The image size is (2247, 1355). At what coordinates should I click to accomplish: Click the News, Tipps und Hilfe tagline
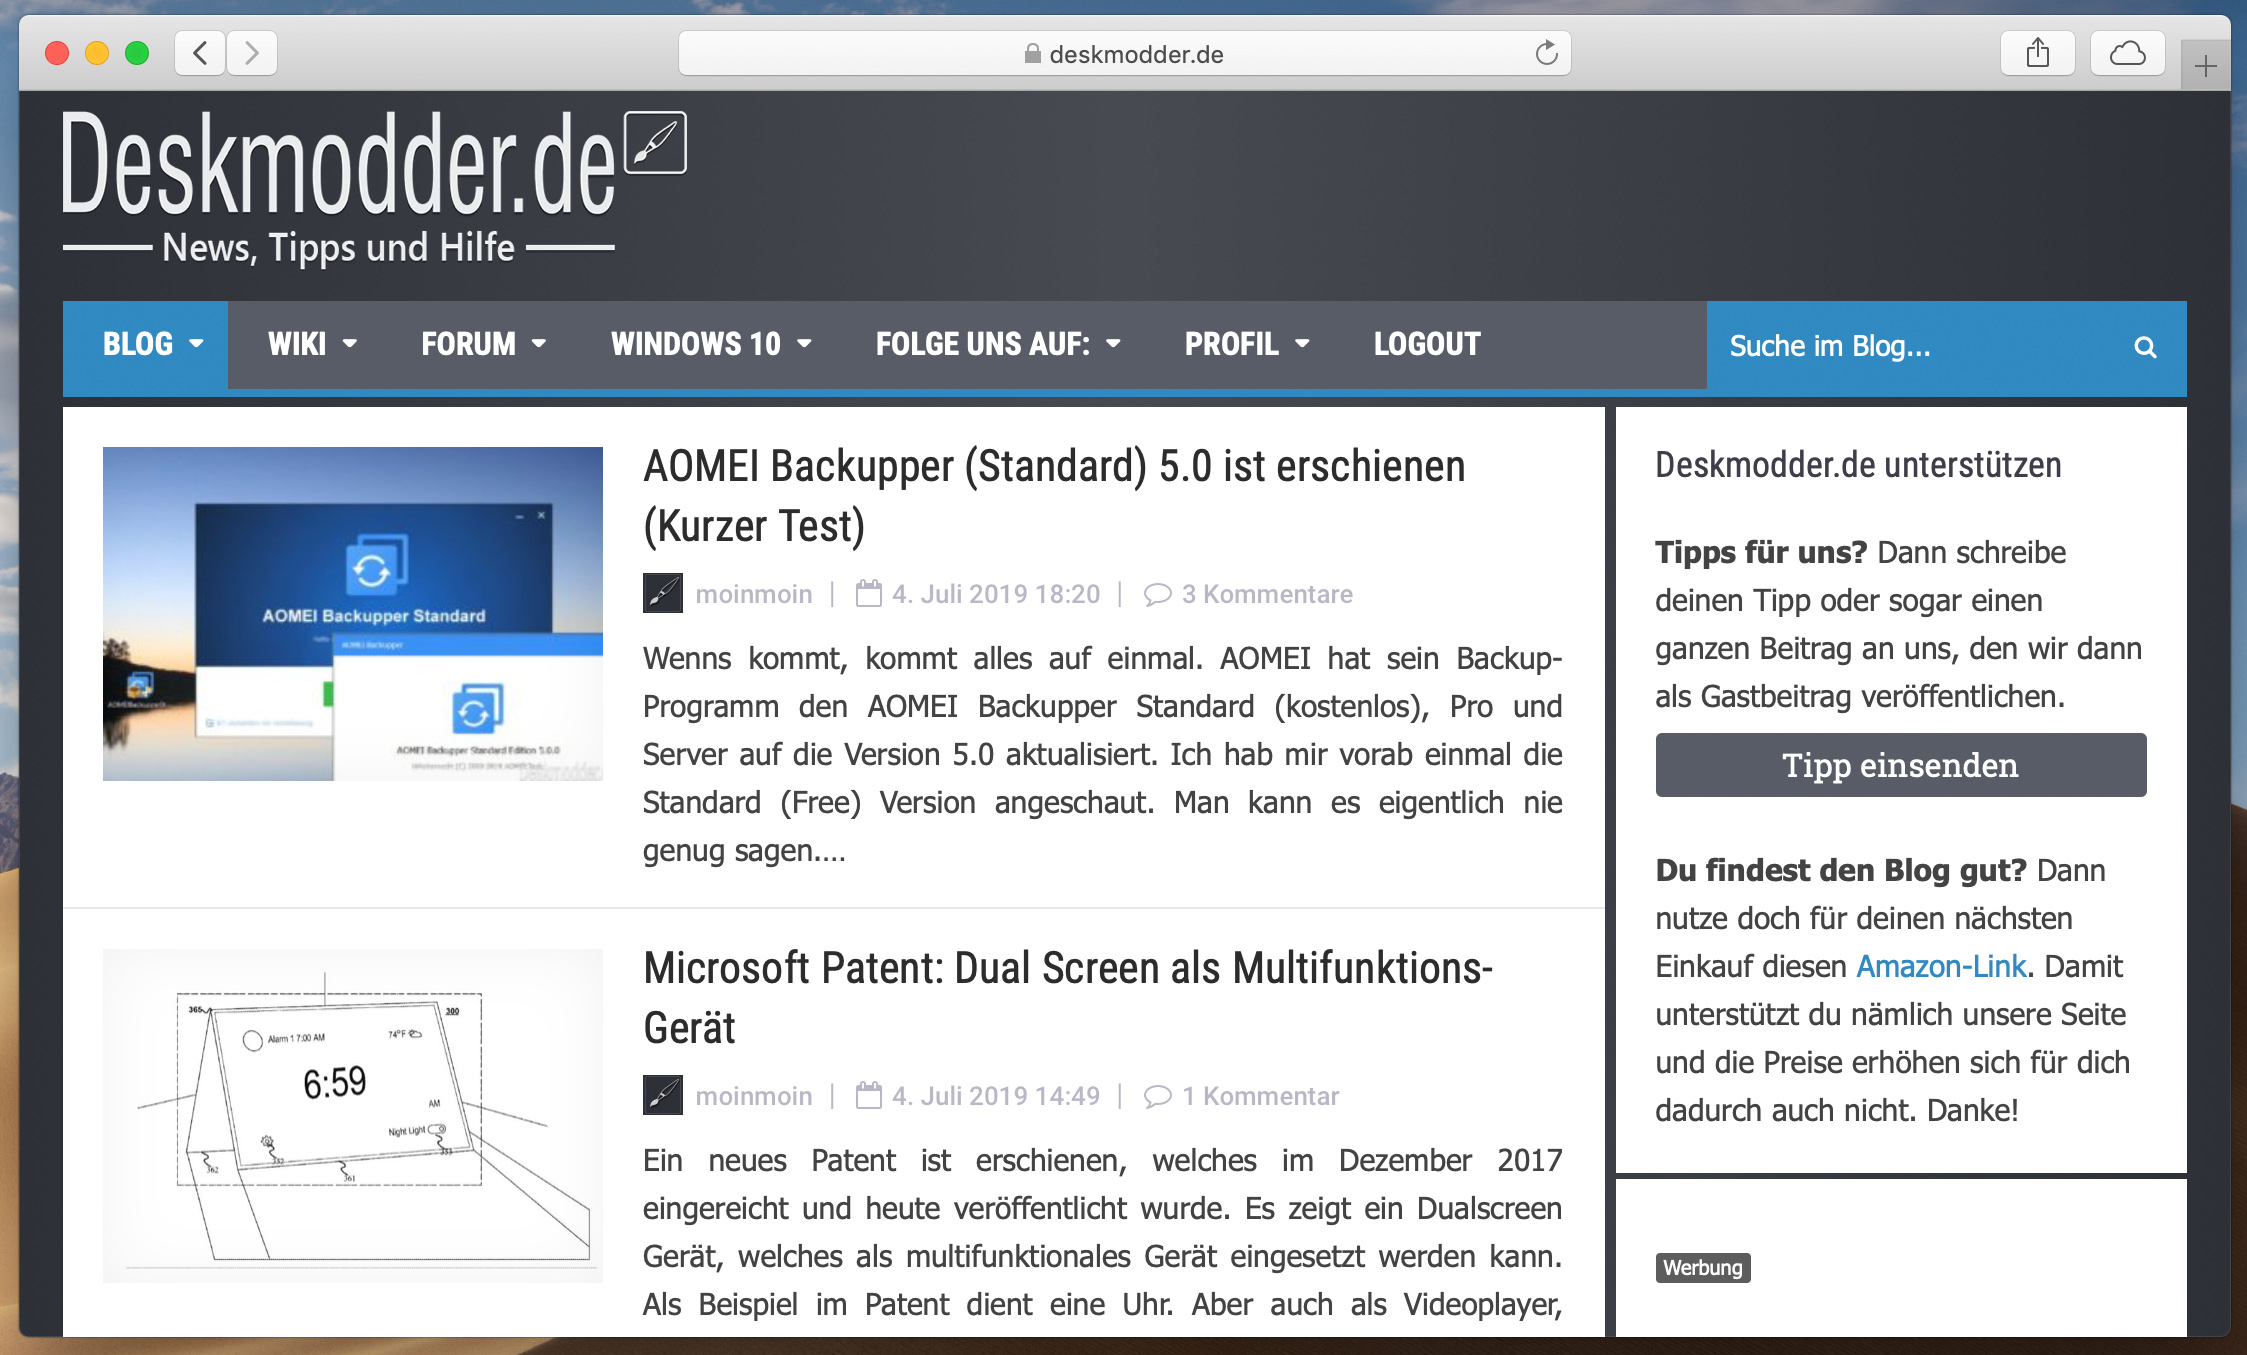338,247
